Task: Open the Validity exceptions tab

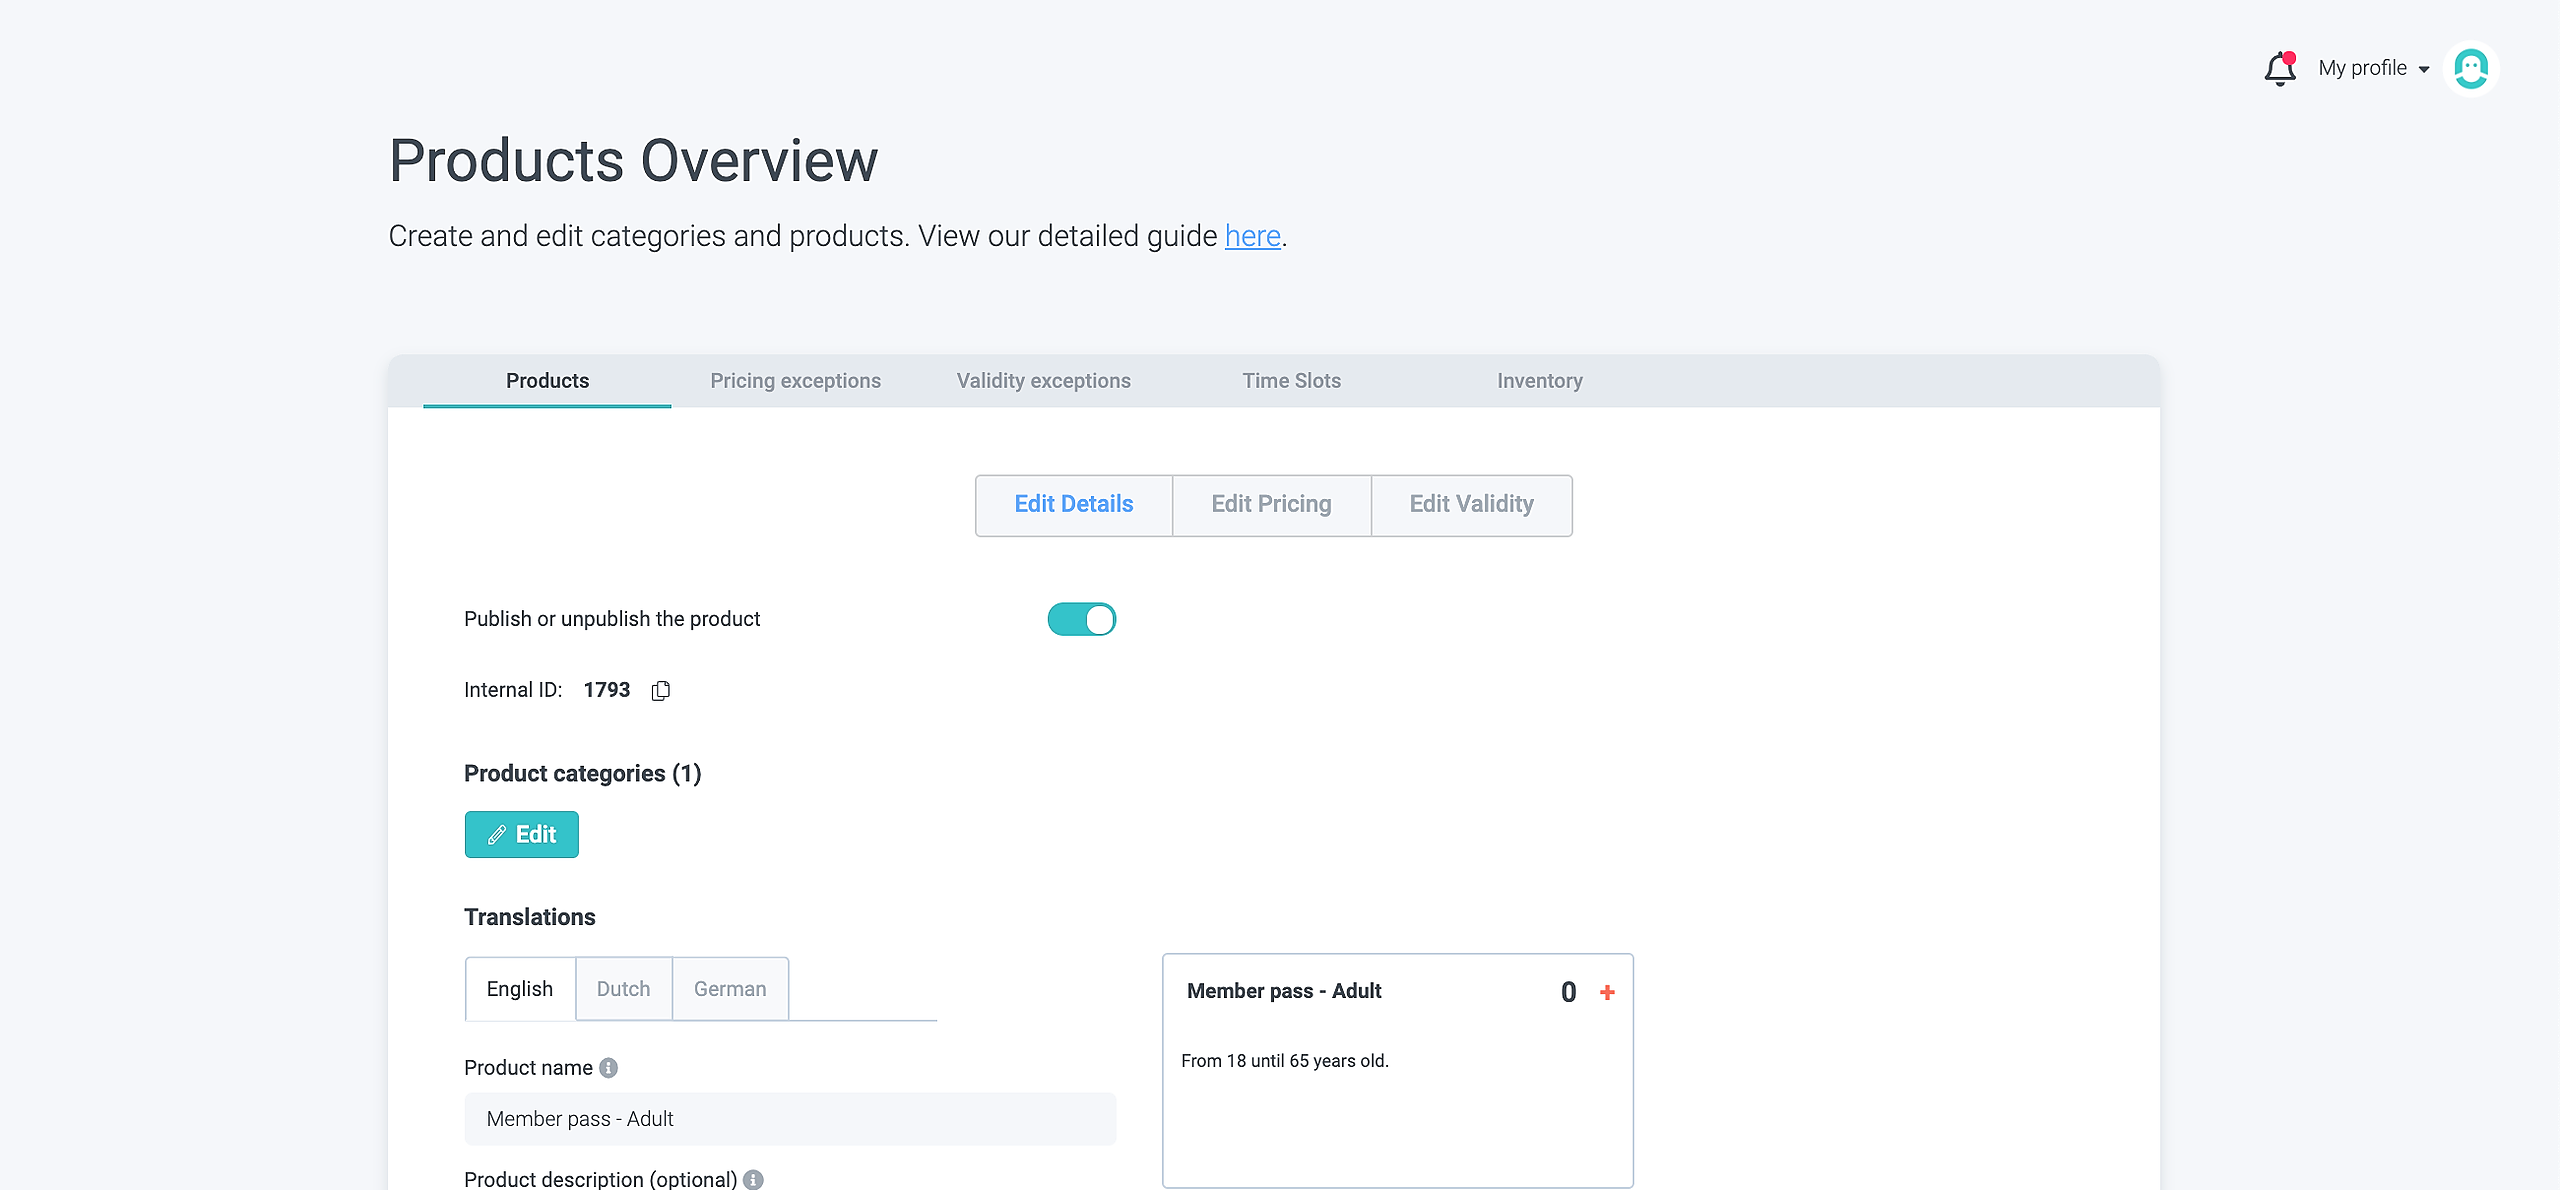Action: tap(1043, 381)
